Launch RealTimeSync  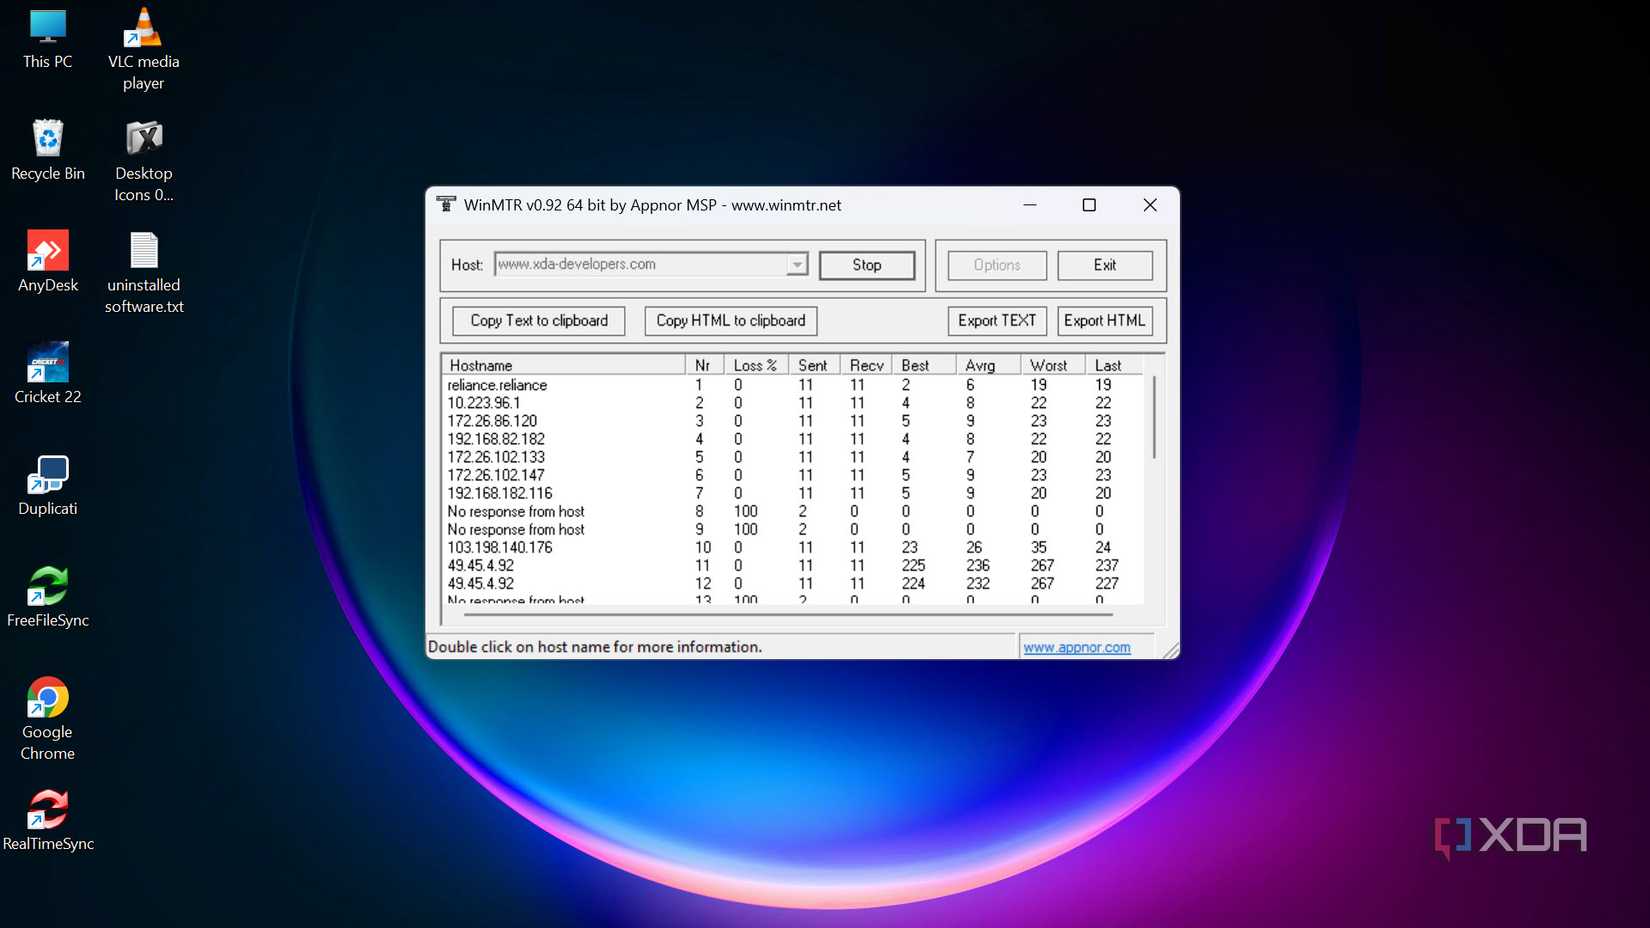pyautogui.click(x=47, y=810)
